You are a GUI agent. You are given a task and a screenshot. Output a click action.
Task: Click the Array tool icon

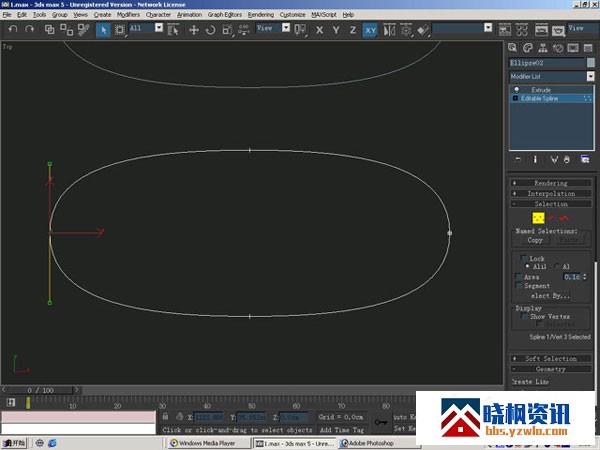(x=406, y=30)
